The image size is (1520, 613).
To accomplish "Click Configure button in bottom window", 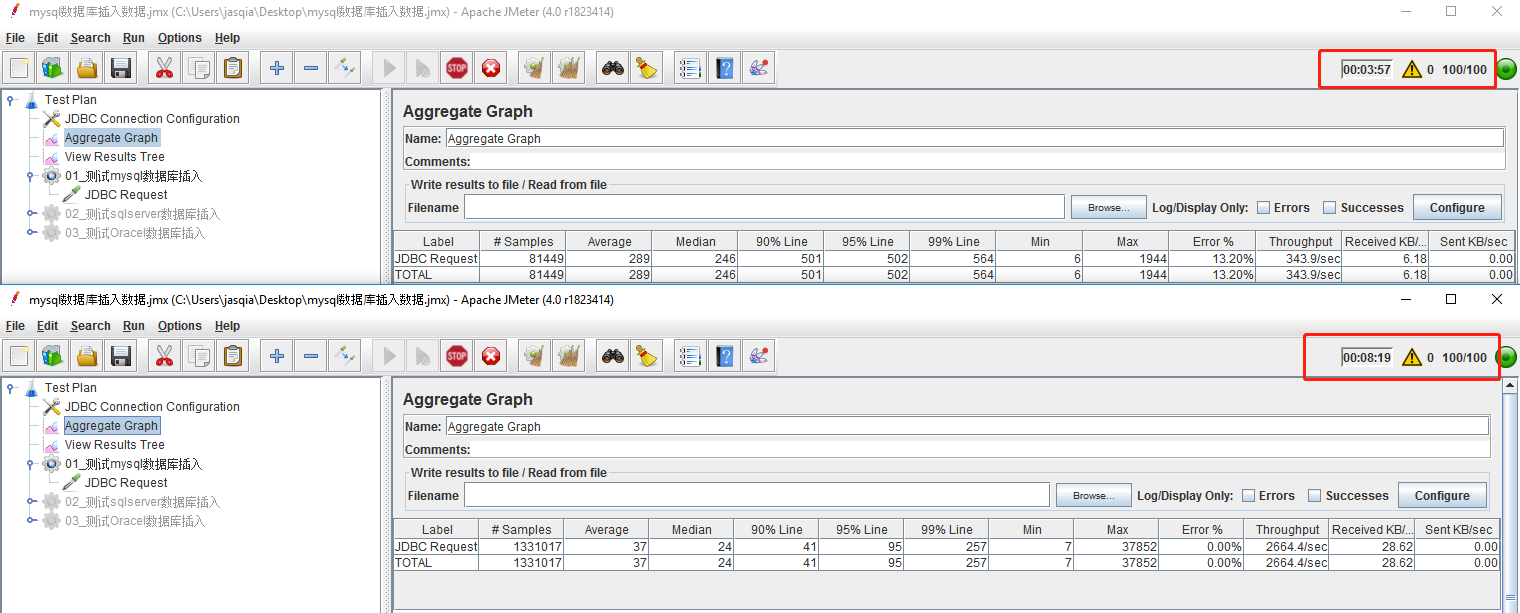I will click(1442, 495).
